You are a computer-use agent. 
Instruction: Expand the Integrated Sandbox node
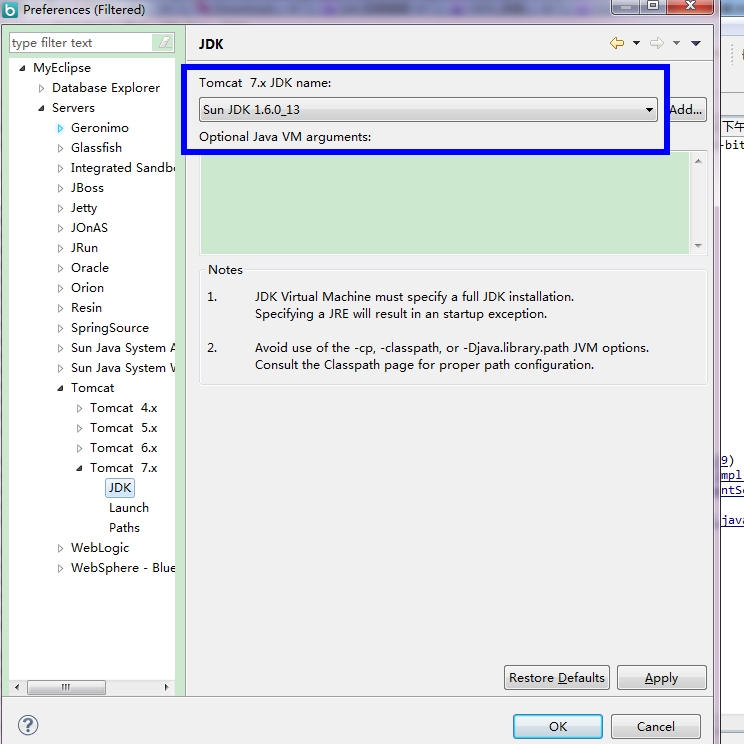pyautogui.click(x=60, y=168)
